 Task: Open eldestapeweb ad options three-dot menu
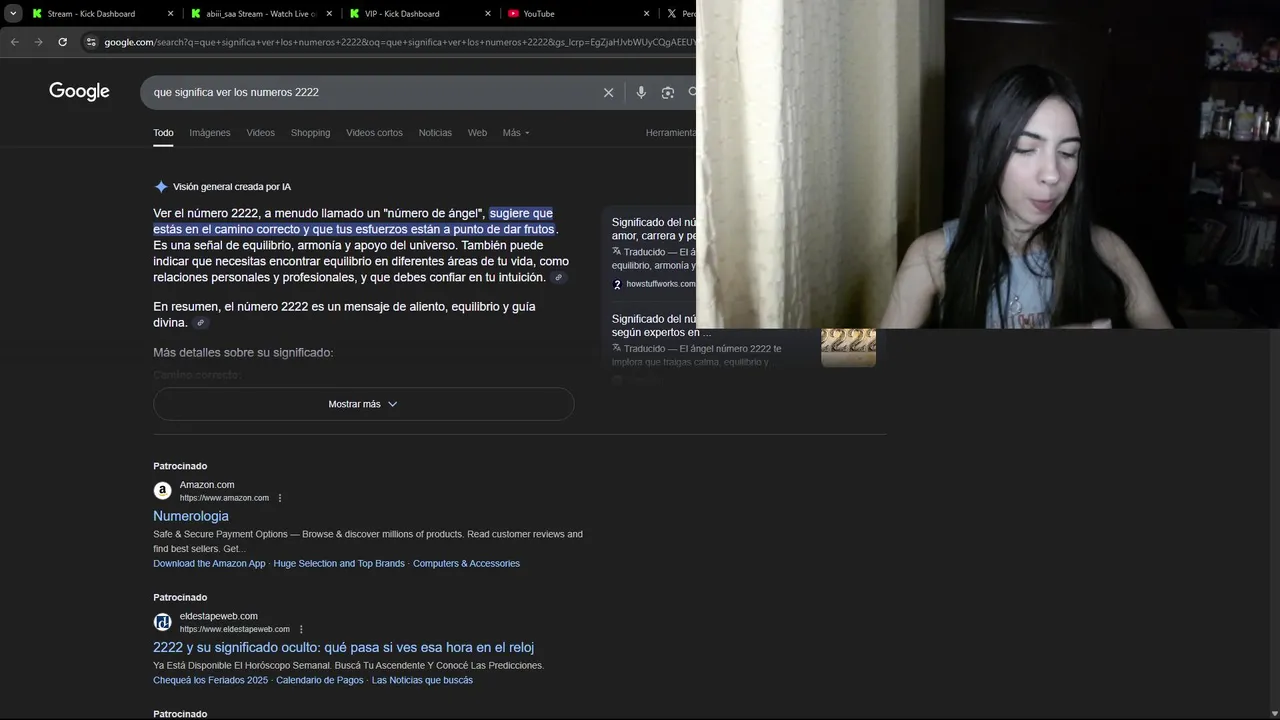point(301,629)
